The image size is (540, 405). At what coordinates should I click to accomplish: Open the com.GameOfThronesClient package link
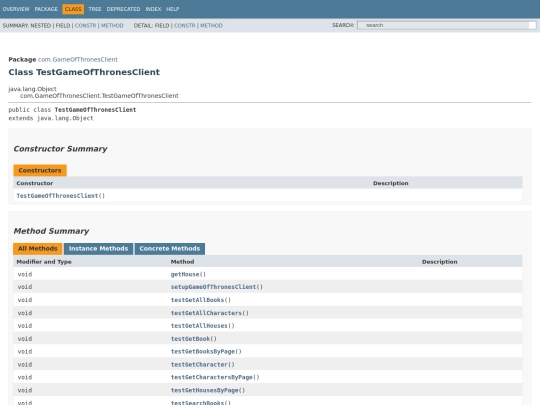pyautogui.click(x=78, y=59)
